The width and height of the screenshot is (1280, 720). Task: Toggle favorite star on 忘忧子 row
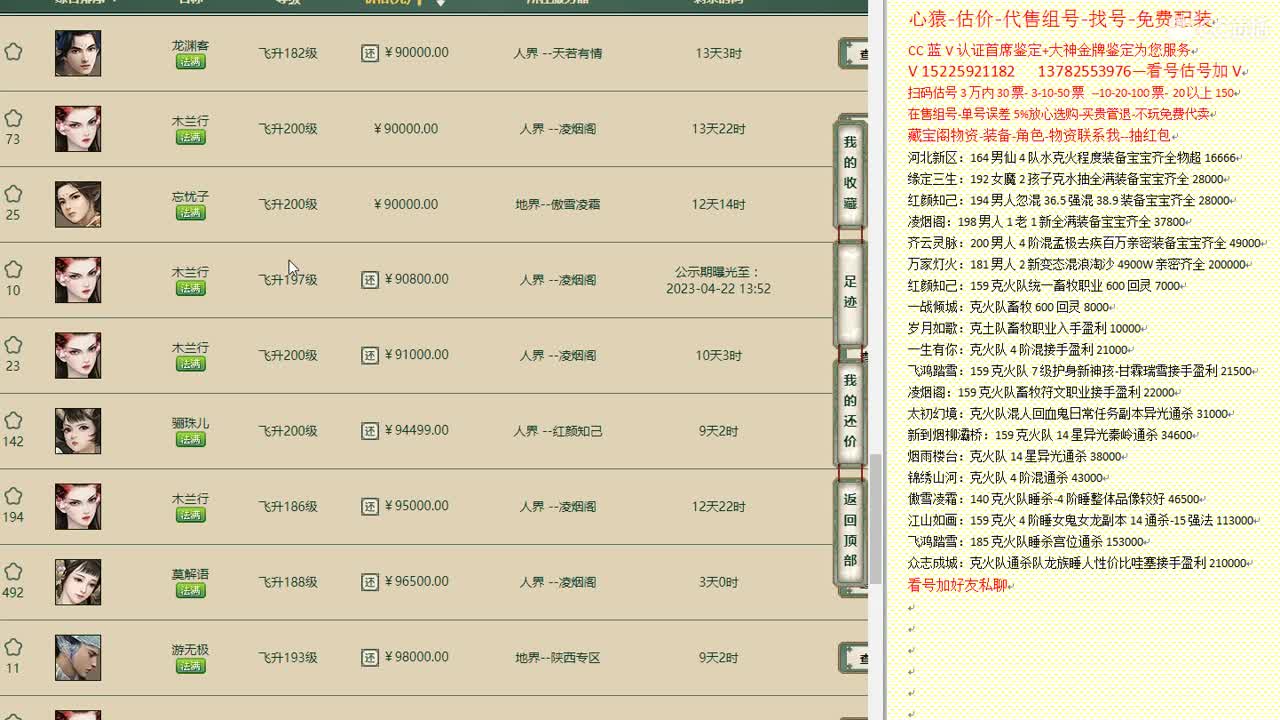click(13, 194)
